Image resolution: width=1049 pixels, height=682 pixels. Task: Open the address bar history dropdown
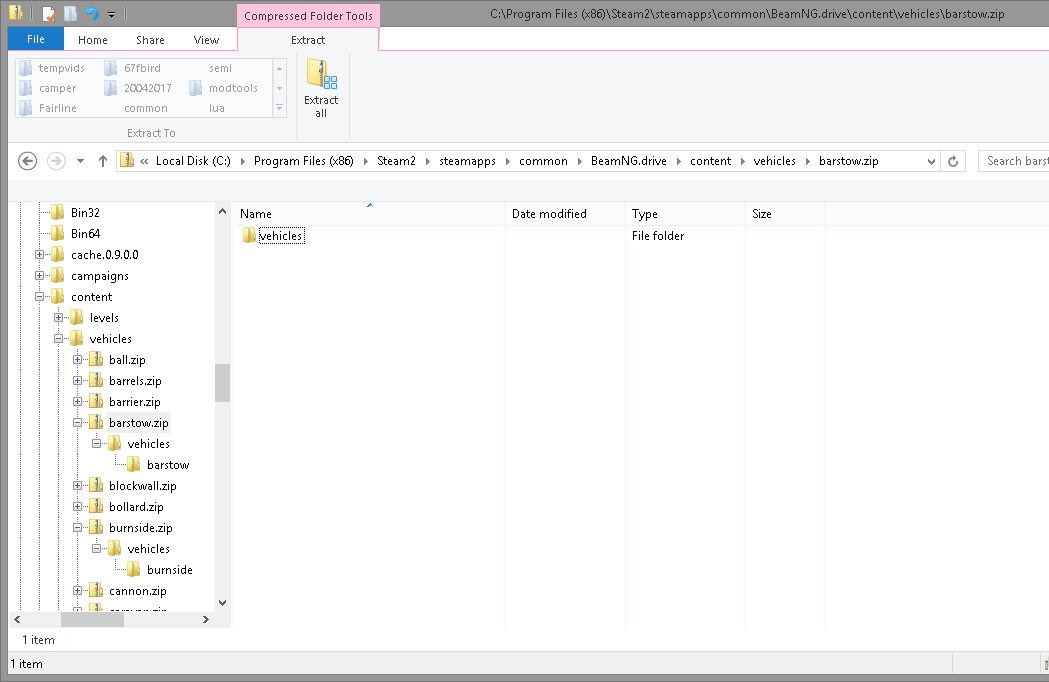click(x=931, y=161)
